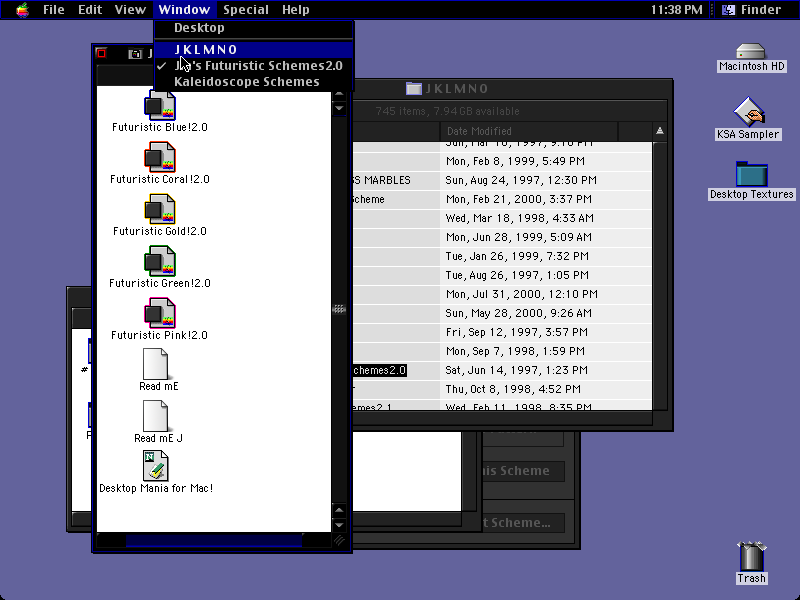
Task: Click scroll-up arrow at bottom of Futuristic Schemes scrollbar
Action: tap(339, 510)
